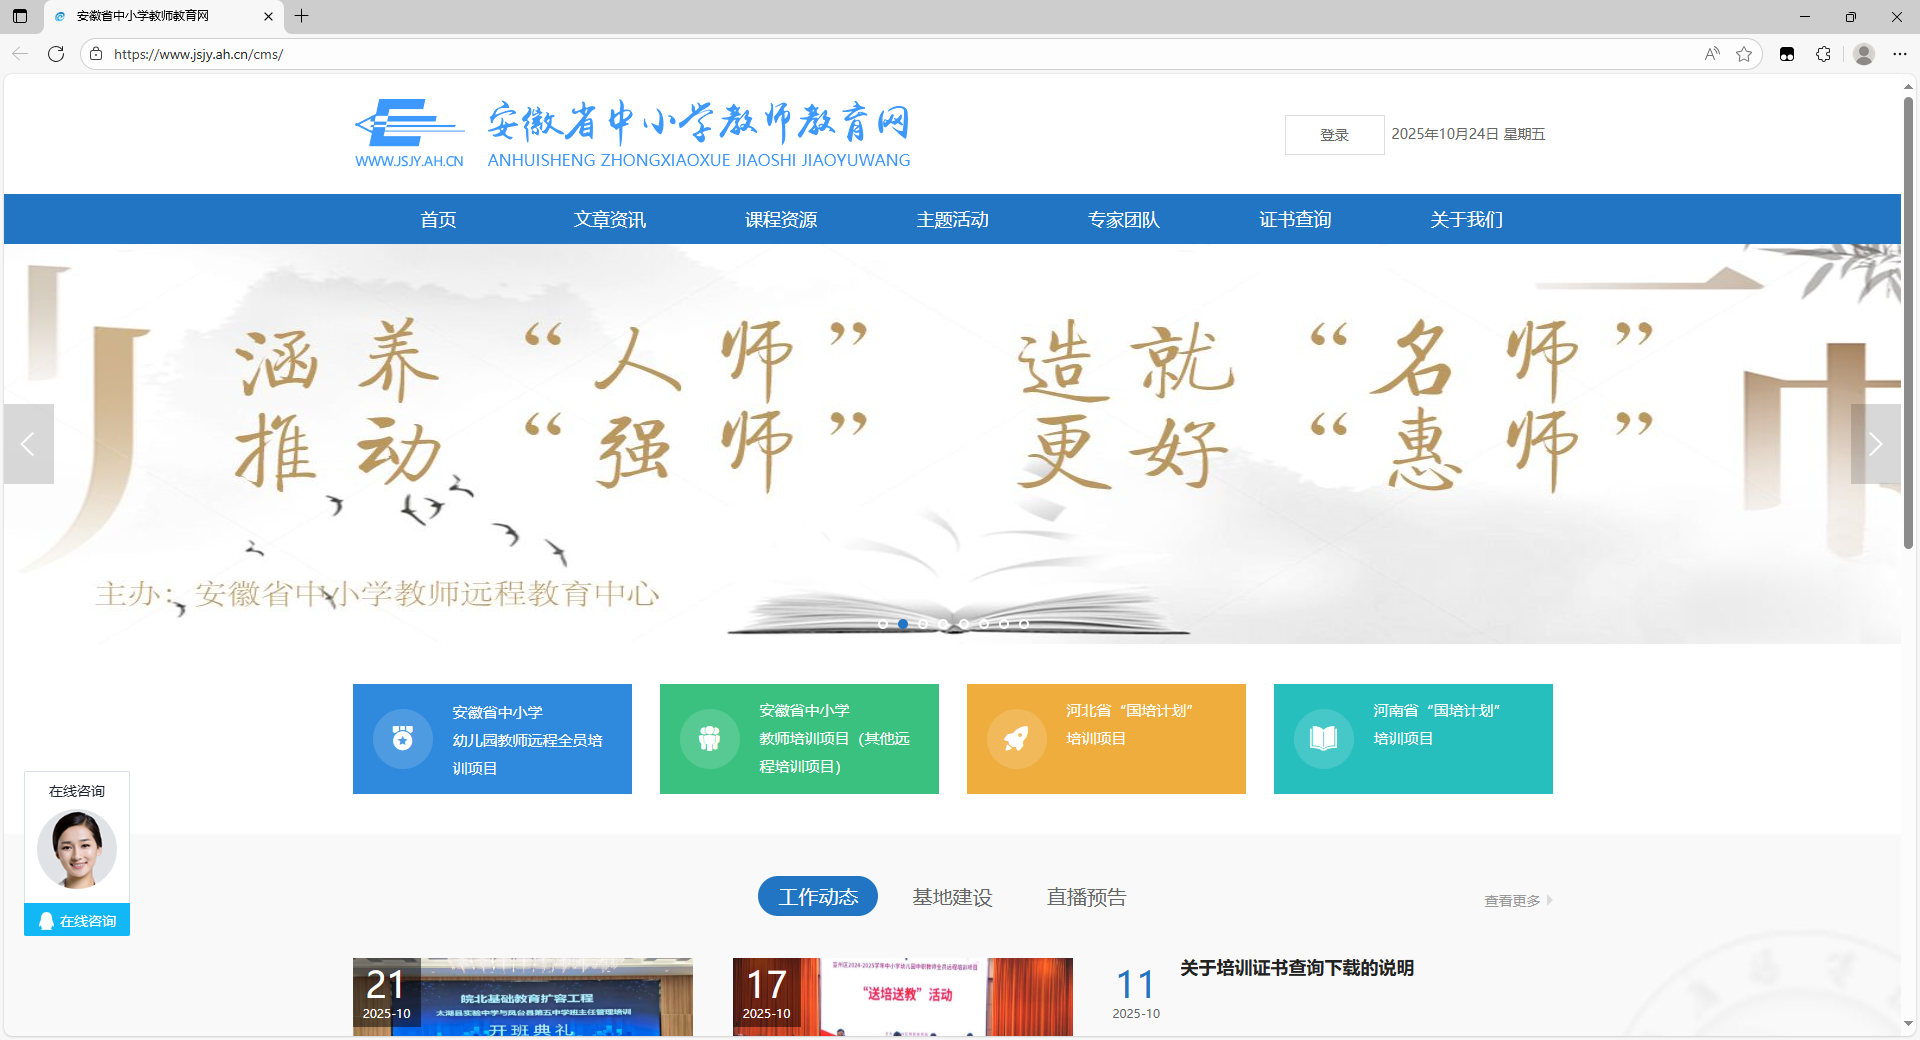Screen dimensions: 1920x1040
Task: Advance banner with the right arrow
Action: [1875, 444]
